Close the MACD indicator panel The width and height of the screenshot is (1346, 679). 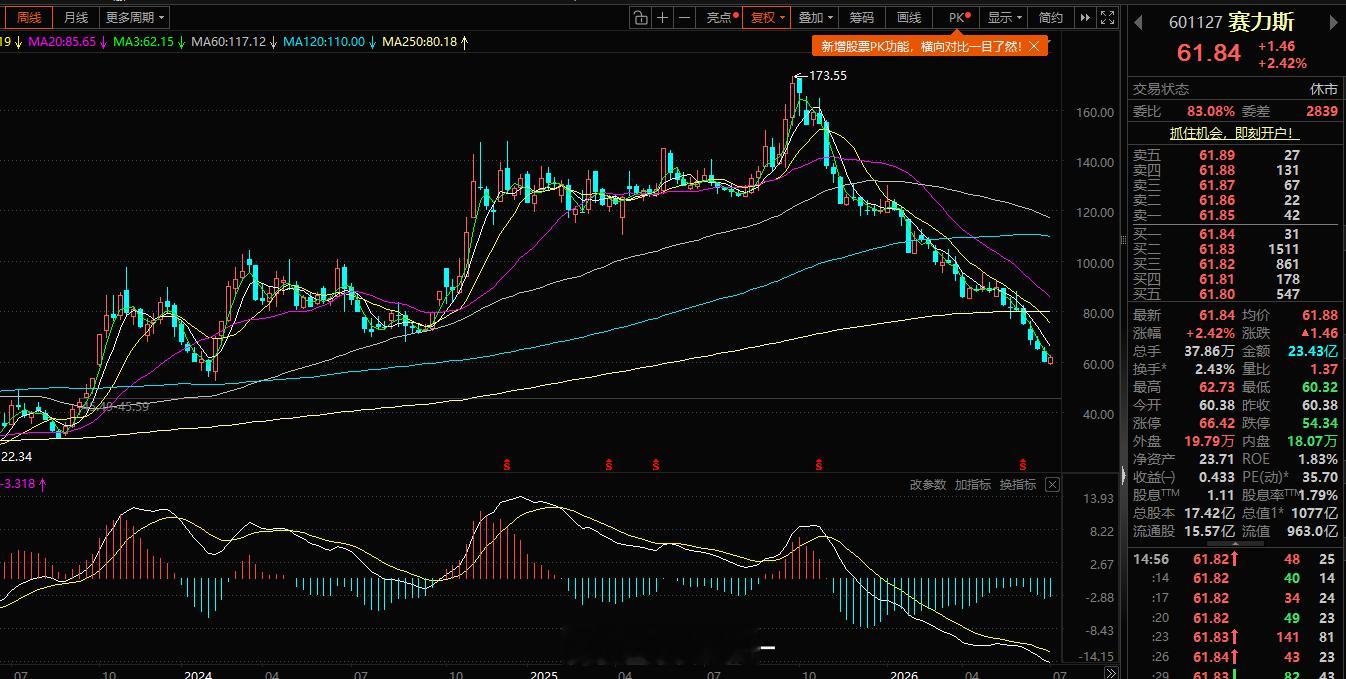tap(1052, 484)
